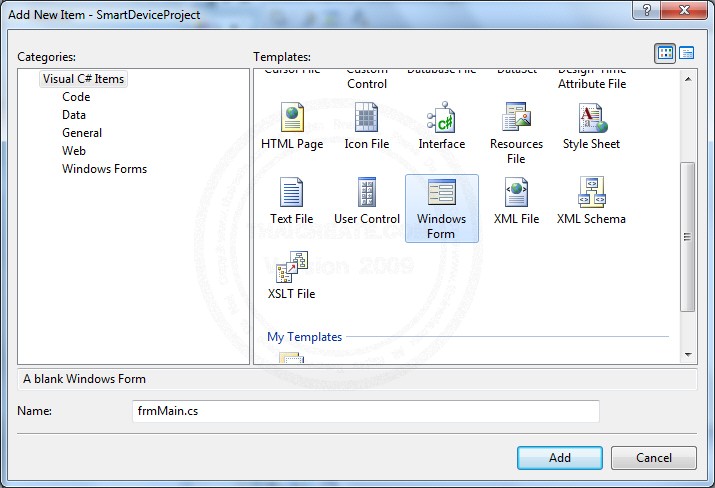Screen dimensions: 715x488
Task: Select the Icon File template icon
Action: click(367, 117)
